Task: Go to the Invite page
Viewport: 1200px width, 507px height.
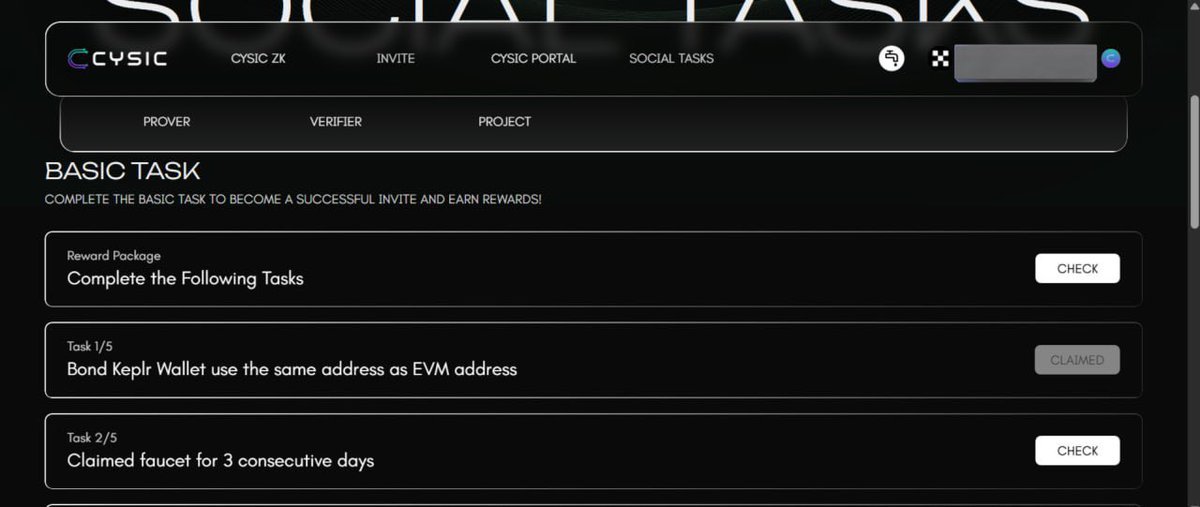Action: 395,59
